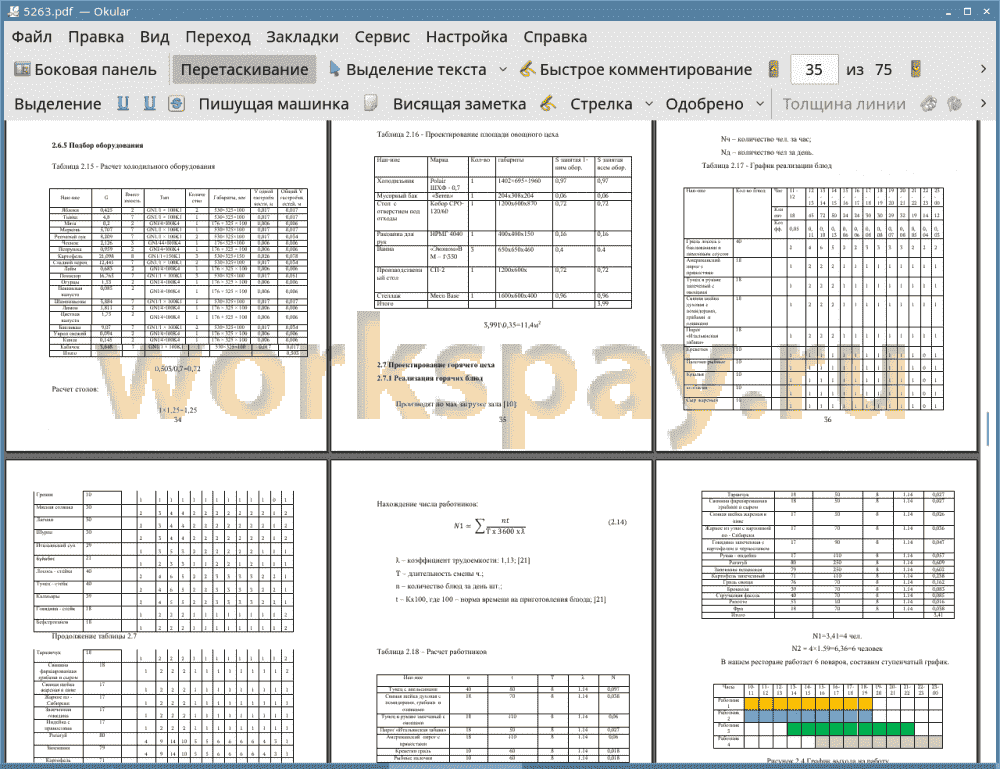Expand the annotation toolbar overflow chevron
Image resolution: width=1000 pixels, height=769 pixels.
(x=983, y=103)
